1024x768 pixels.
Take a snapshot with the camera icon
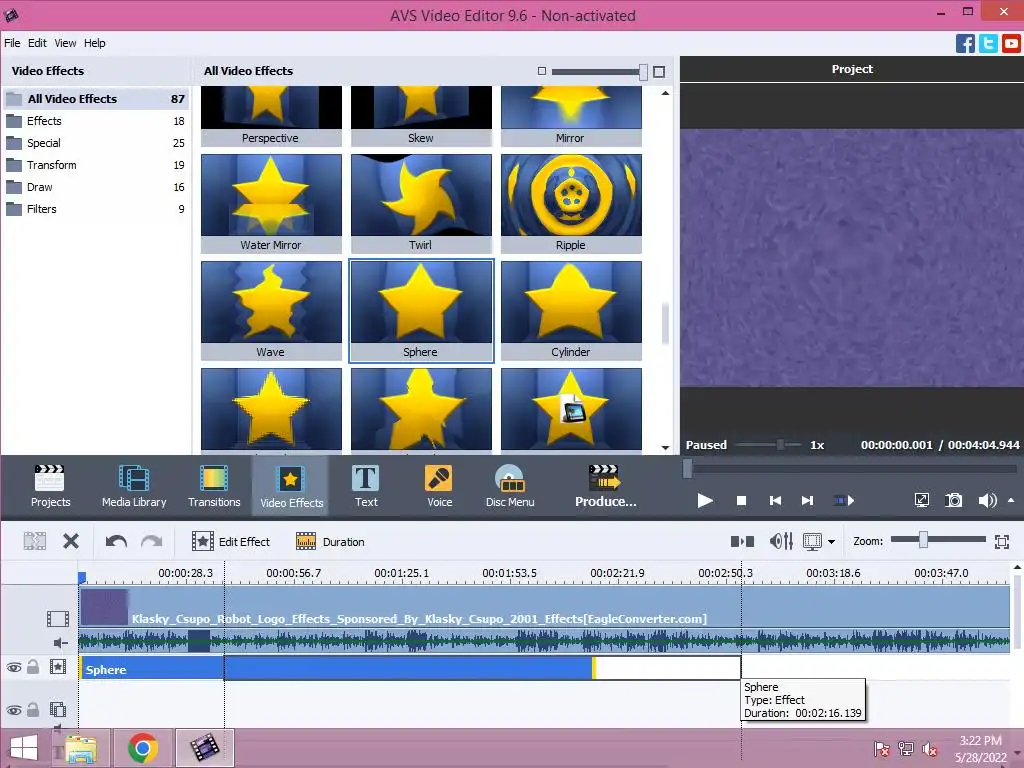953,500
